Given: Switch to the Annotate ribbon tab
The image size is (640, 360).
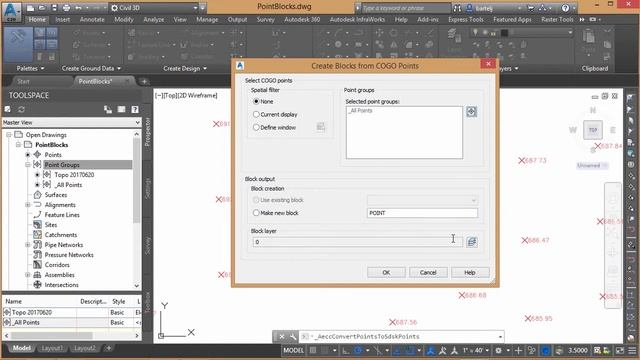Looking at the screenshot, I should 92,19.
